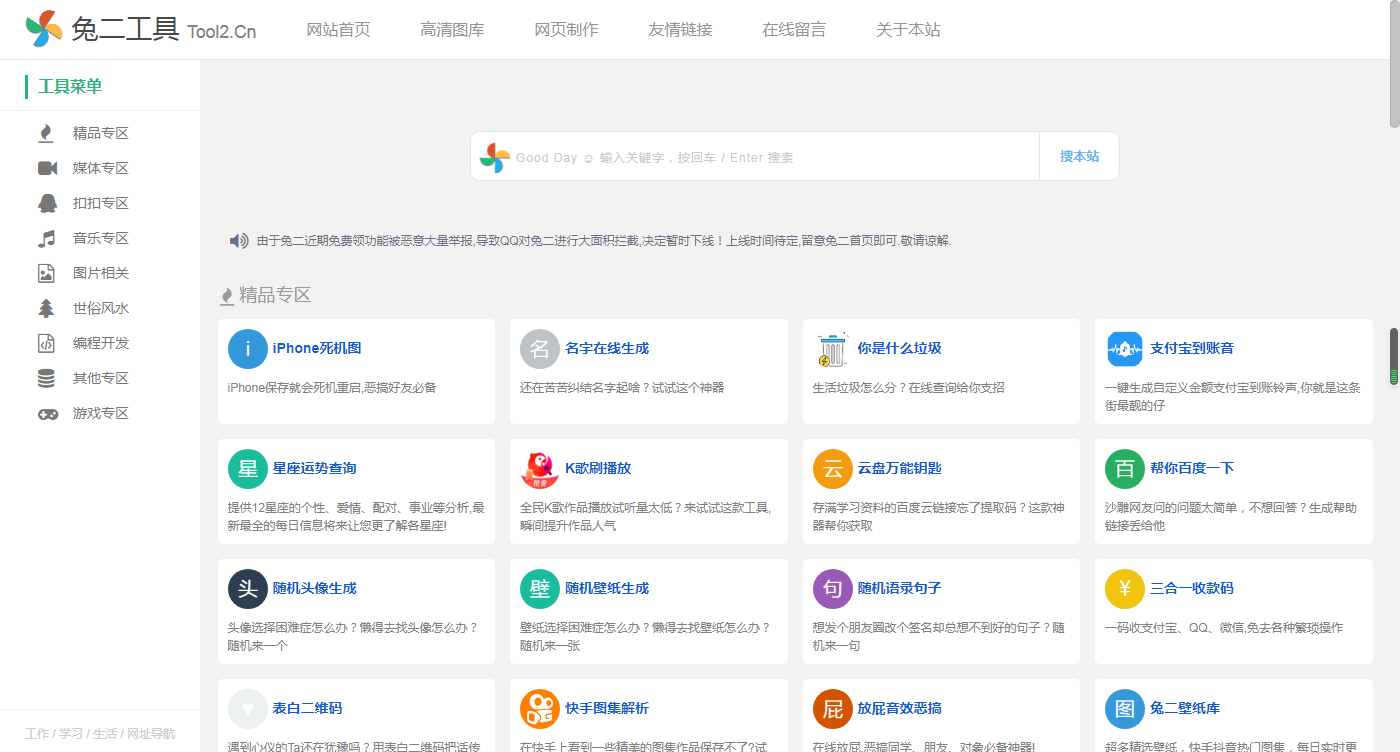Click the dark 头 icon of 随机头像生成
Viewport: 1400px width, 752px height.
pyautogui.click(x=247, y=589)
